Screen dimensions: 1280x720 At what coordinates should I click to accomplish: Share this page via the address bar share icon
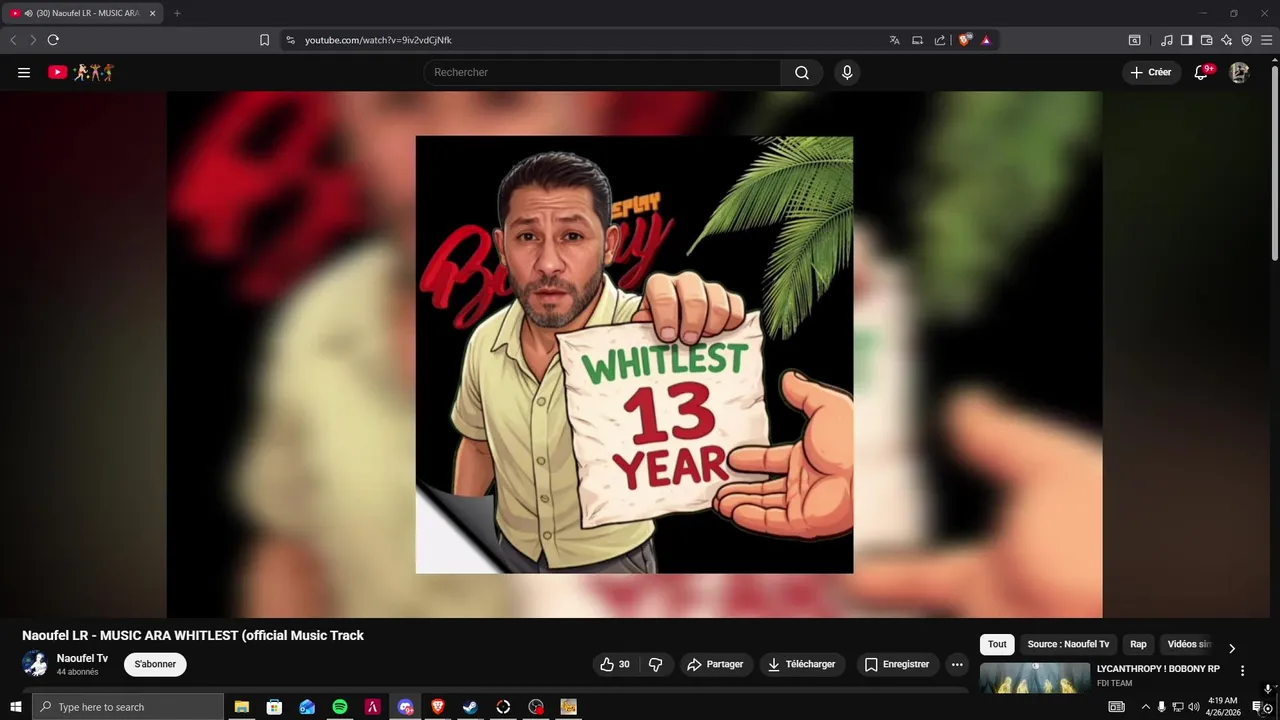(940, 40)
